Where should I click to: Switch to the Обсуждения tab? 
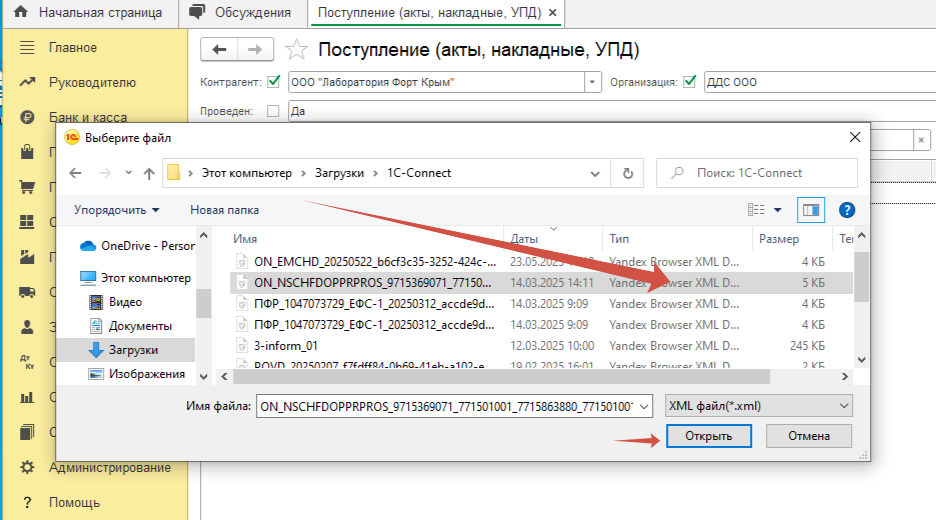[243, 13]
